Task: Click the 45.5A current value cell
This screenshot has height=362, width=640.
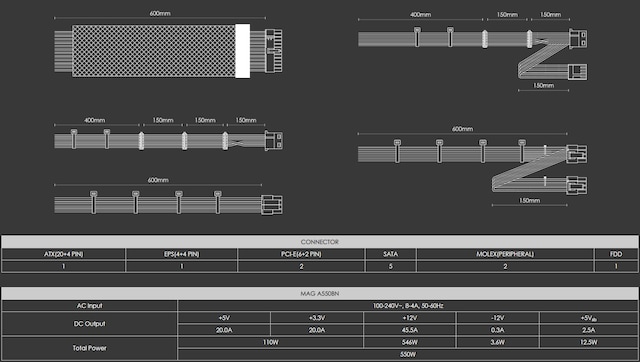Action: pos(409,330)
